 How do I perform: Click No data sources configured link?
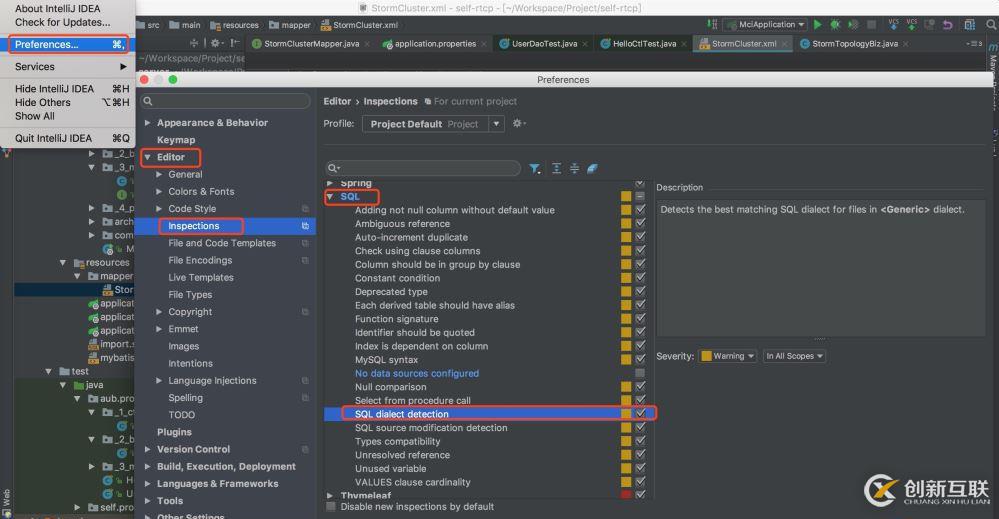click(416, 373)
